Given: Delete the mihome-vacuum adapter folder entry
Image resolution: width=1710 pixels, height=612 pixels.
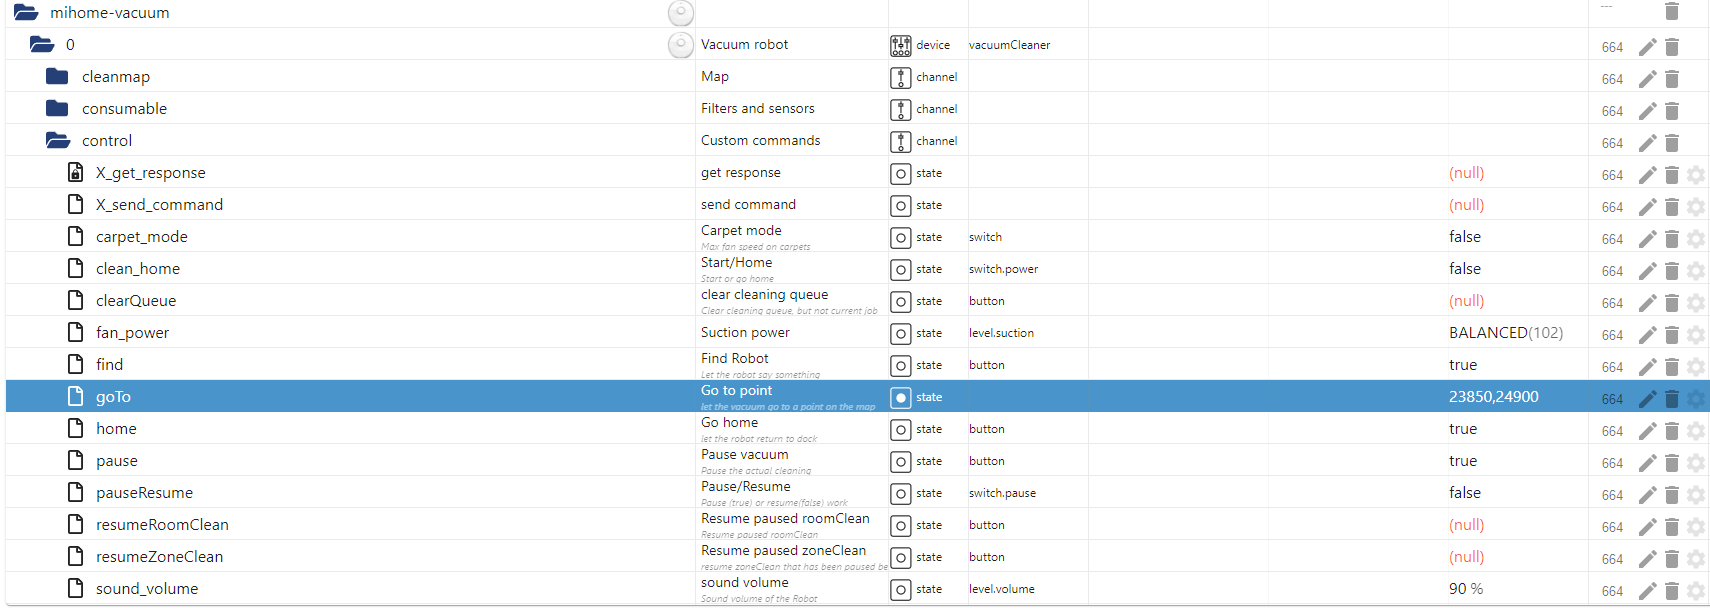Looking at the screenshot, I should (x=1671, y=11).
